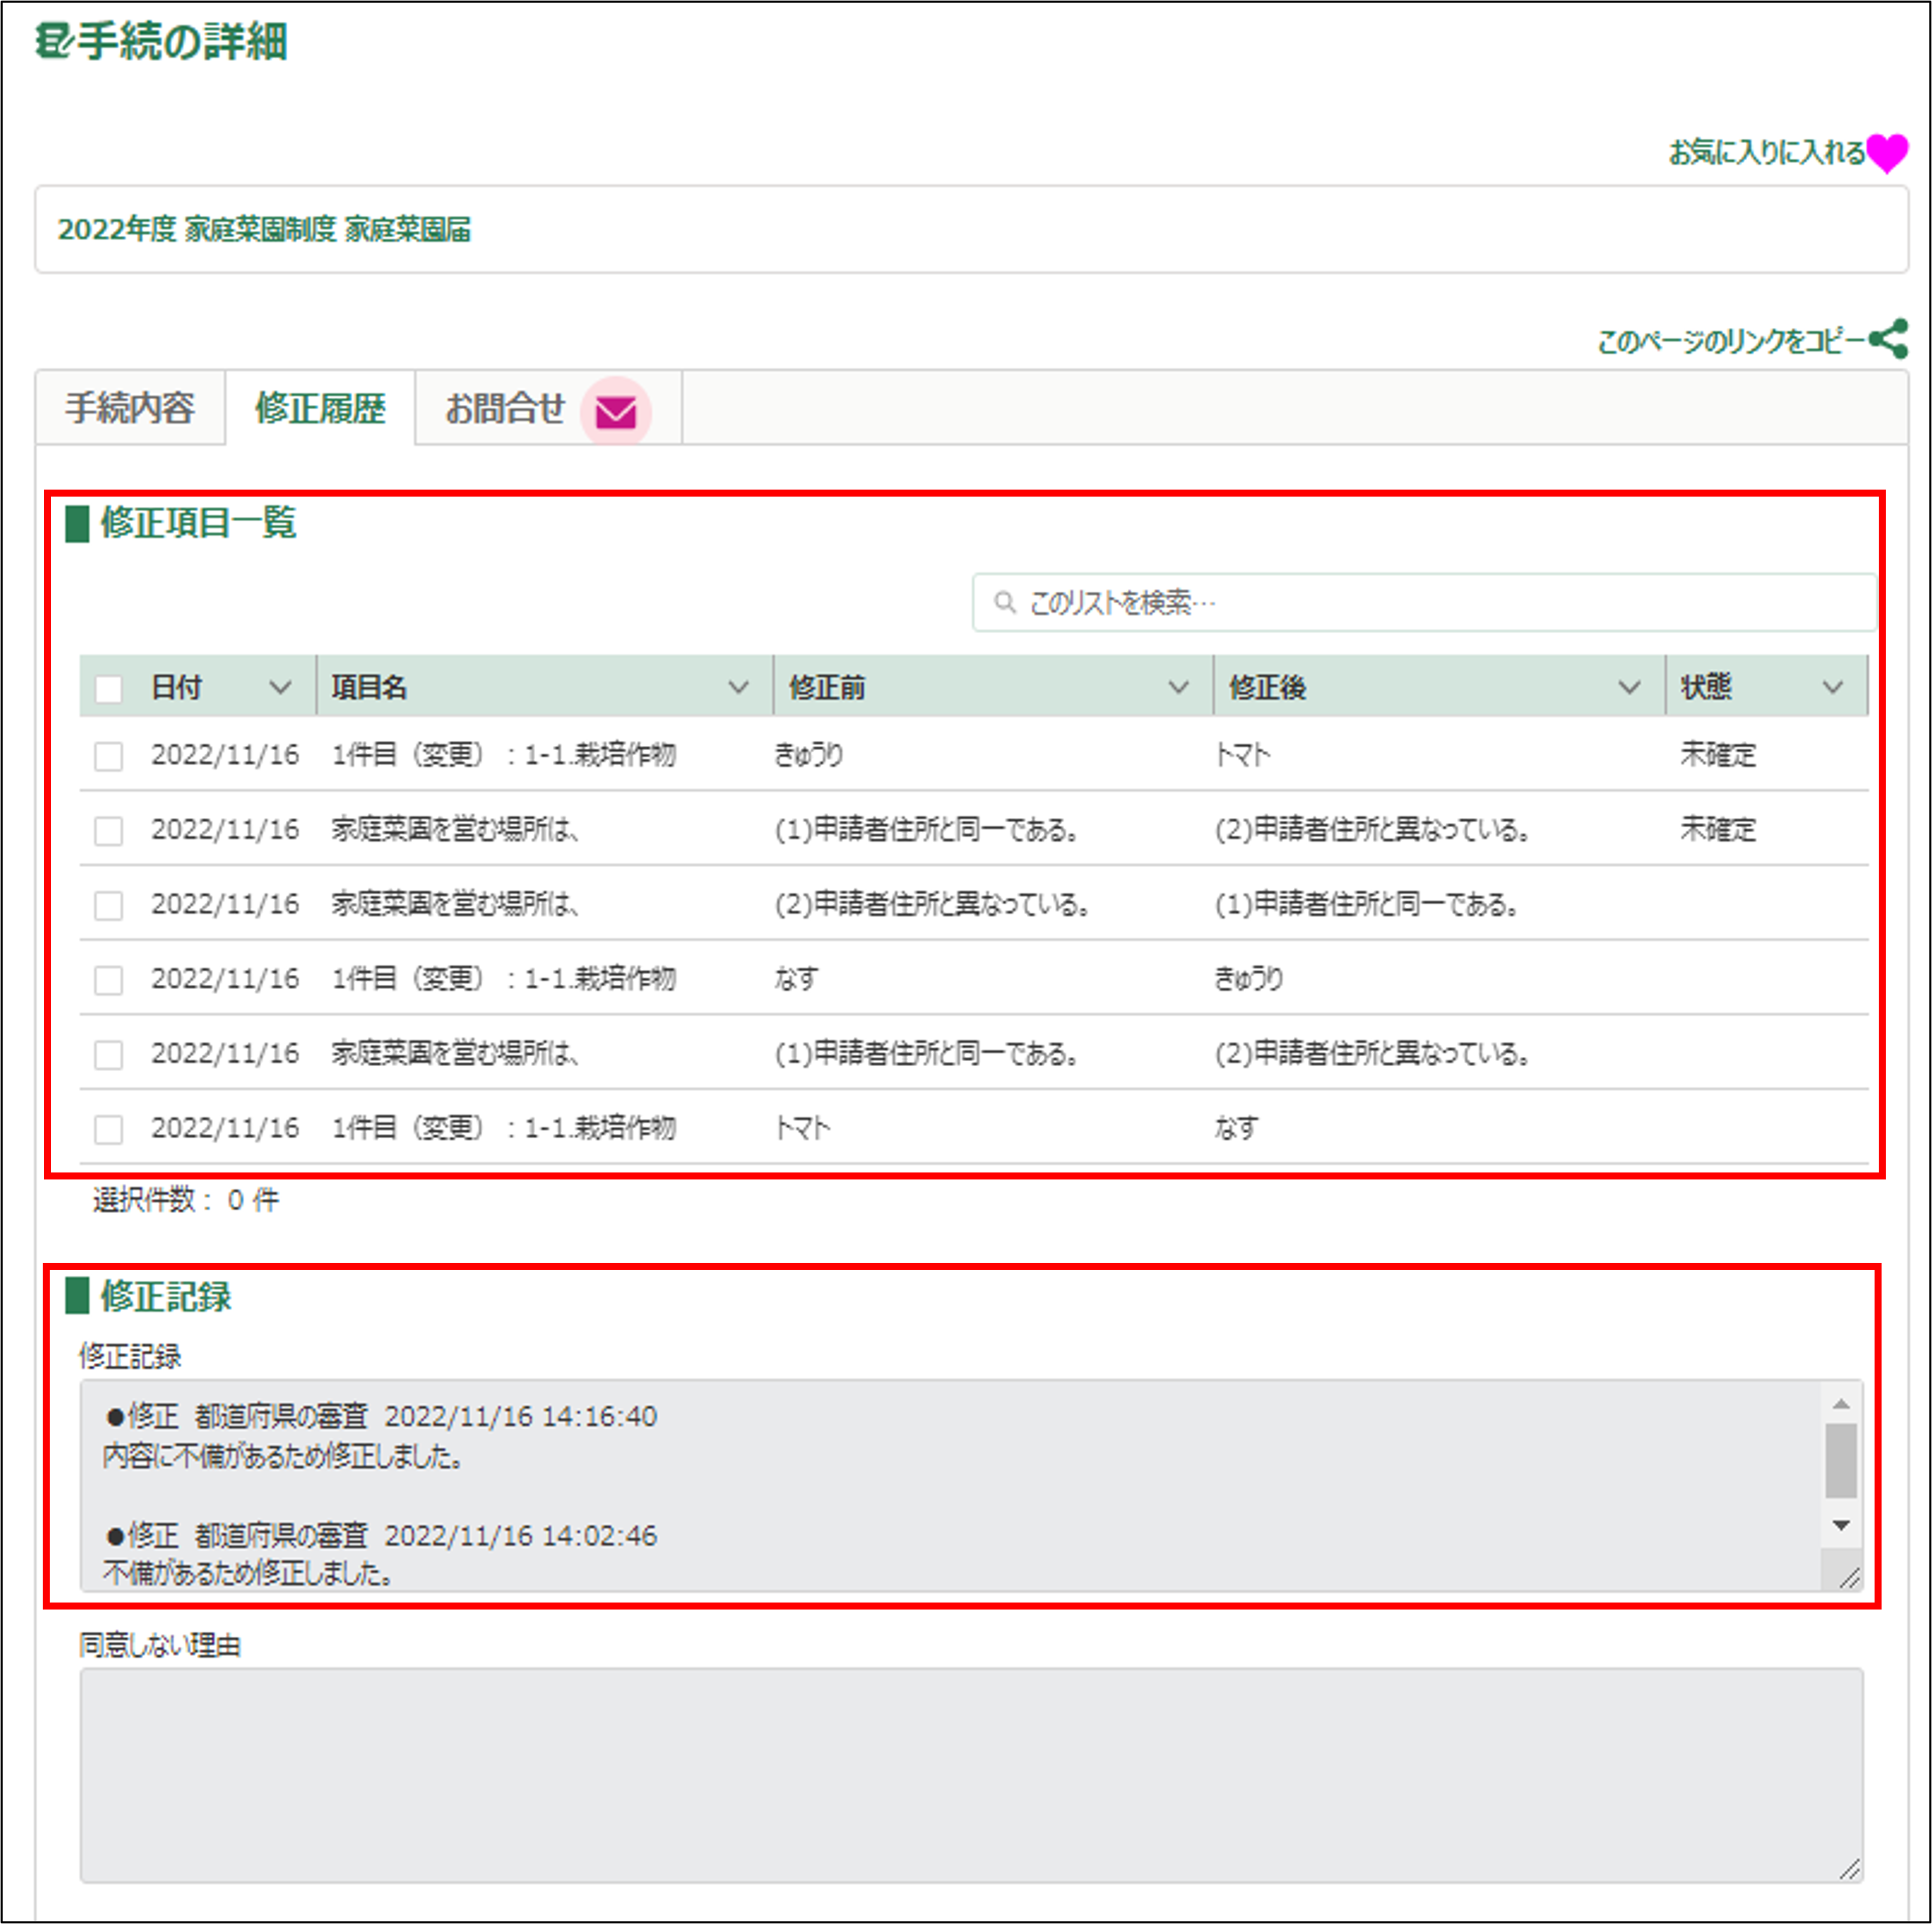Open the 状態 column dropdown chevron
Screen dimensions: 1932x1924
1832,687
